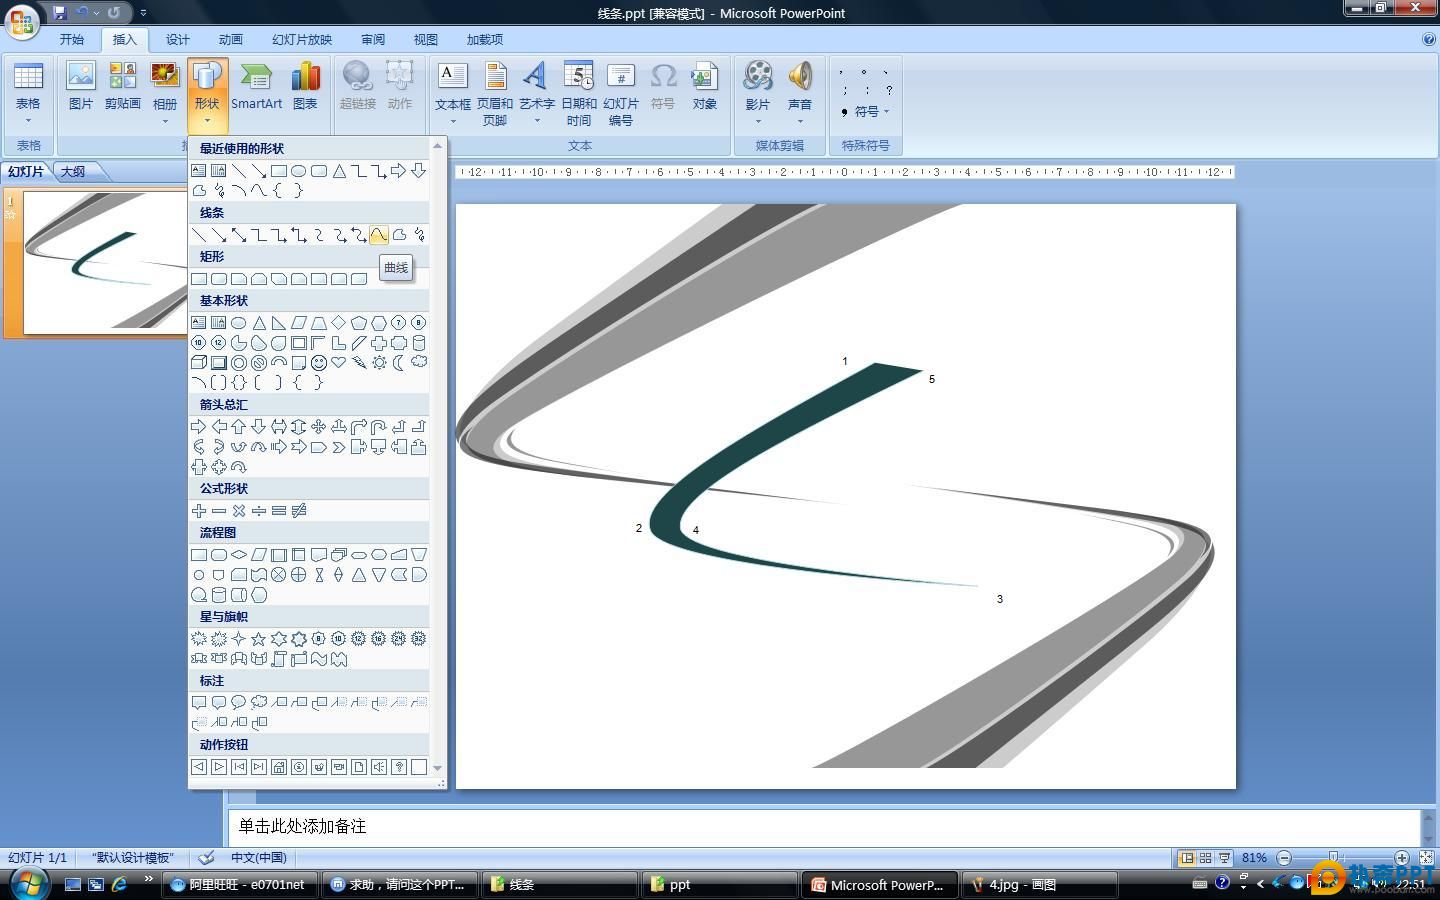This screenshot has width=1440, height=900.
Task: Insert a picture with 图片 button
Action: click(80, 86)
